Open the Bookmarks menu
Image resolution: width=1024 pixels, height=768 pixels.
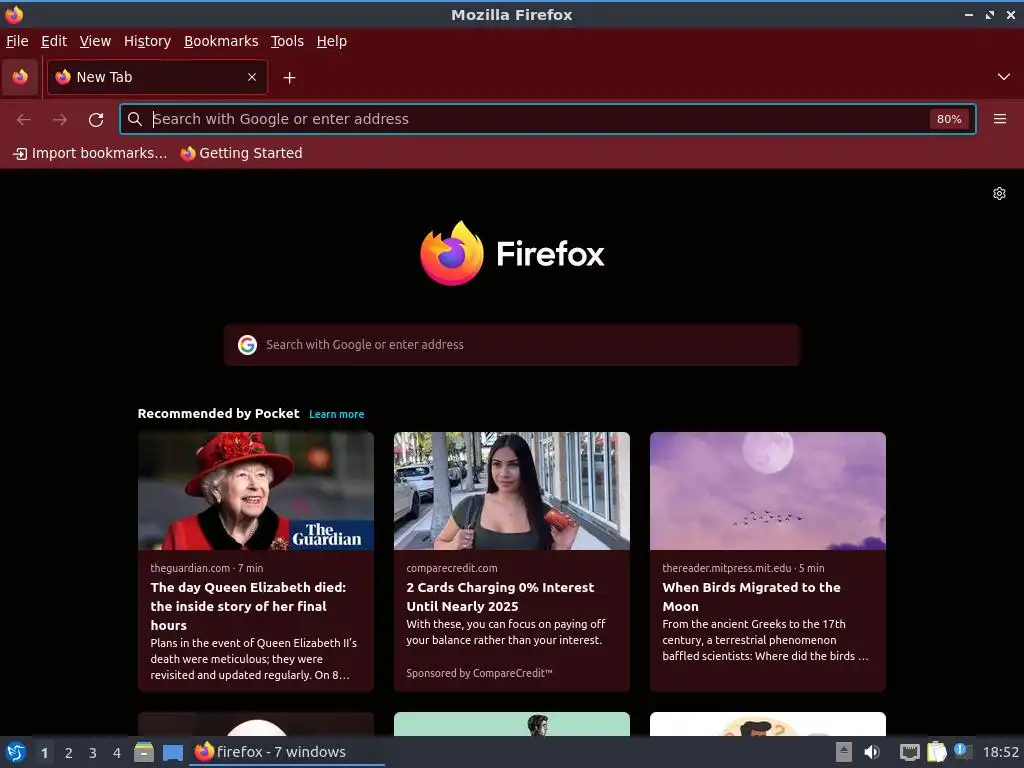coord(221,41)
